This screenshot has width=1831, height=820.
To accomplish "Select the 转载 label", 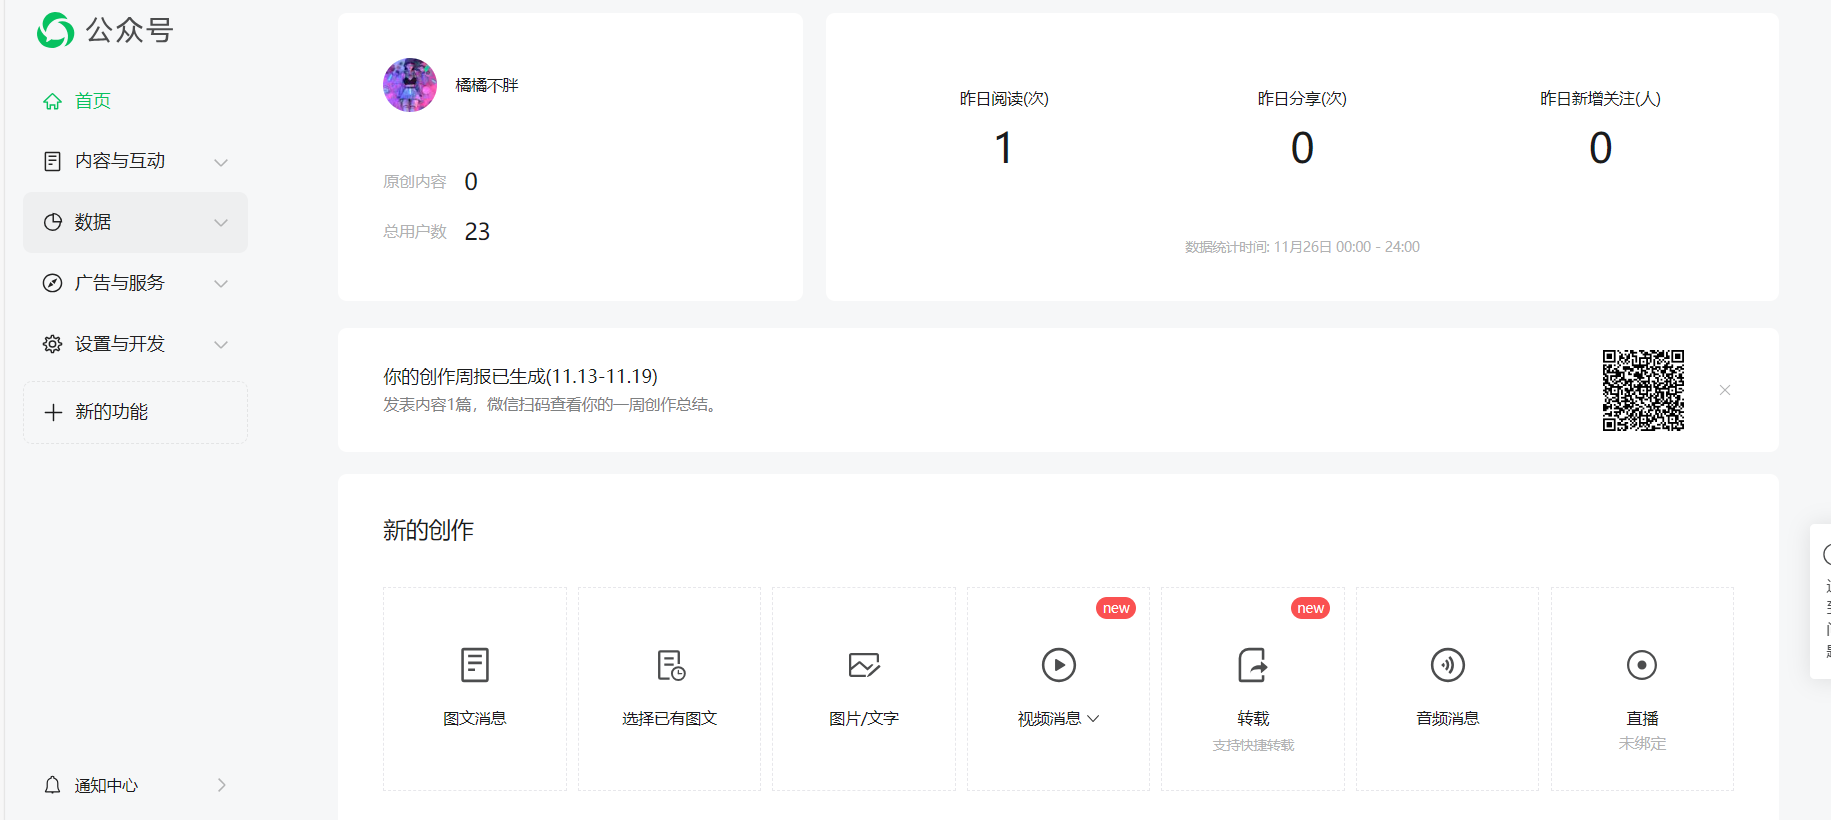I will pos(1253,719).
